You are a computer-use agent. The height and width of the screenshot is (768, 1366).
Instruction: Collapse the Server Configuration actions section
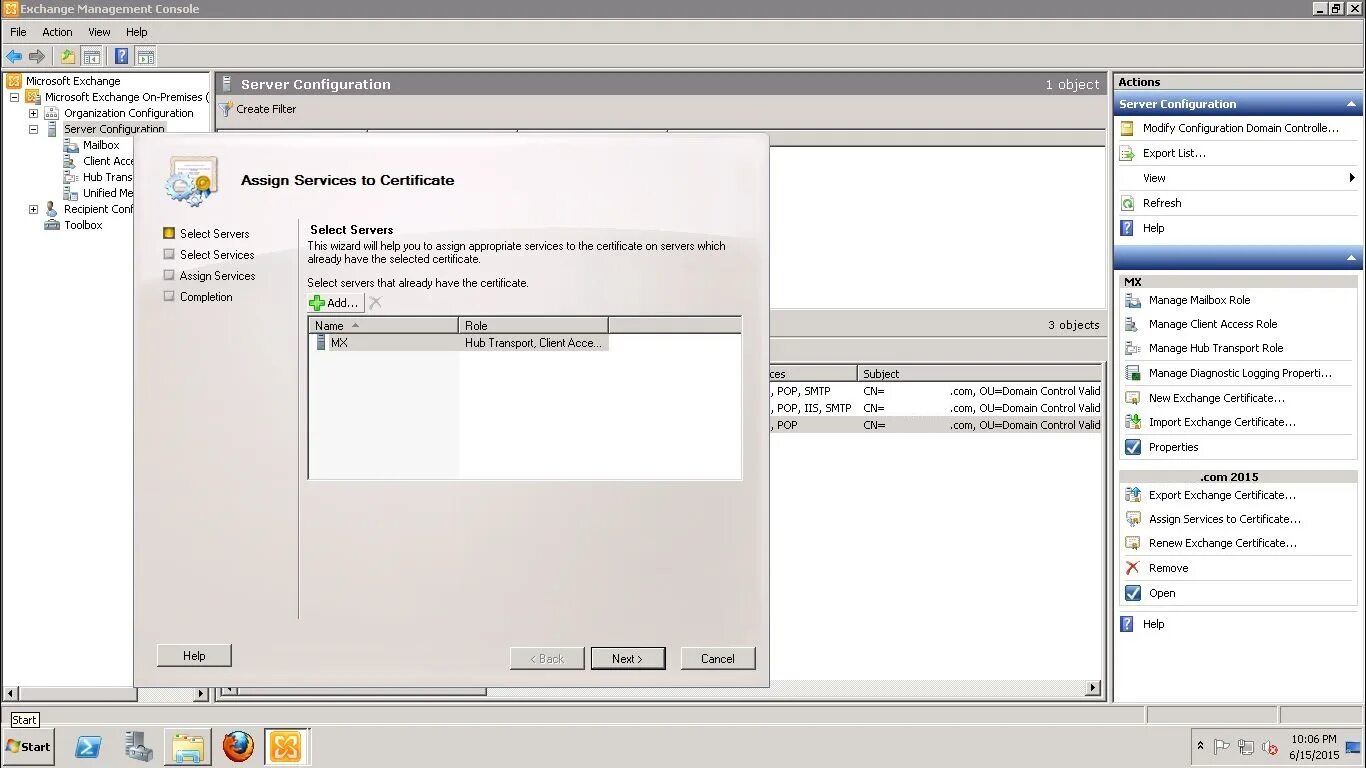(x=1351, y=104)
